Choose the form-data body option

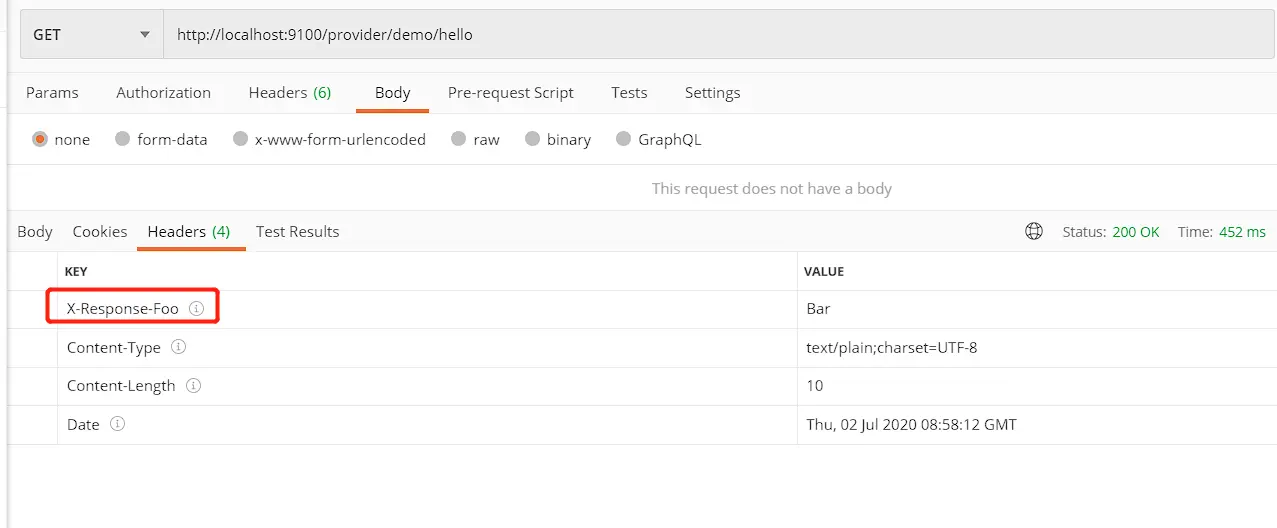(x=122, y=139)
